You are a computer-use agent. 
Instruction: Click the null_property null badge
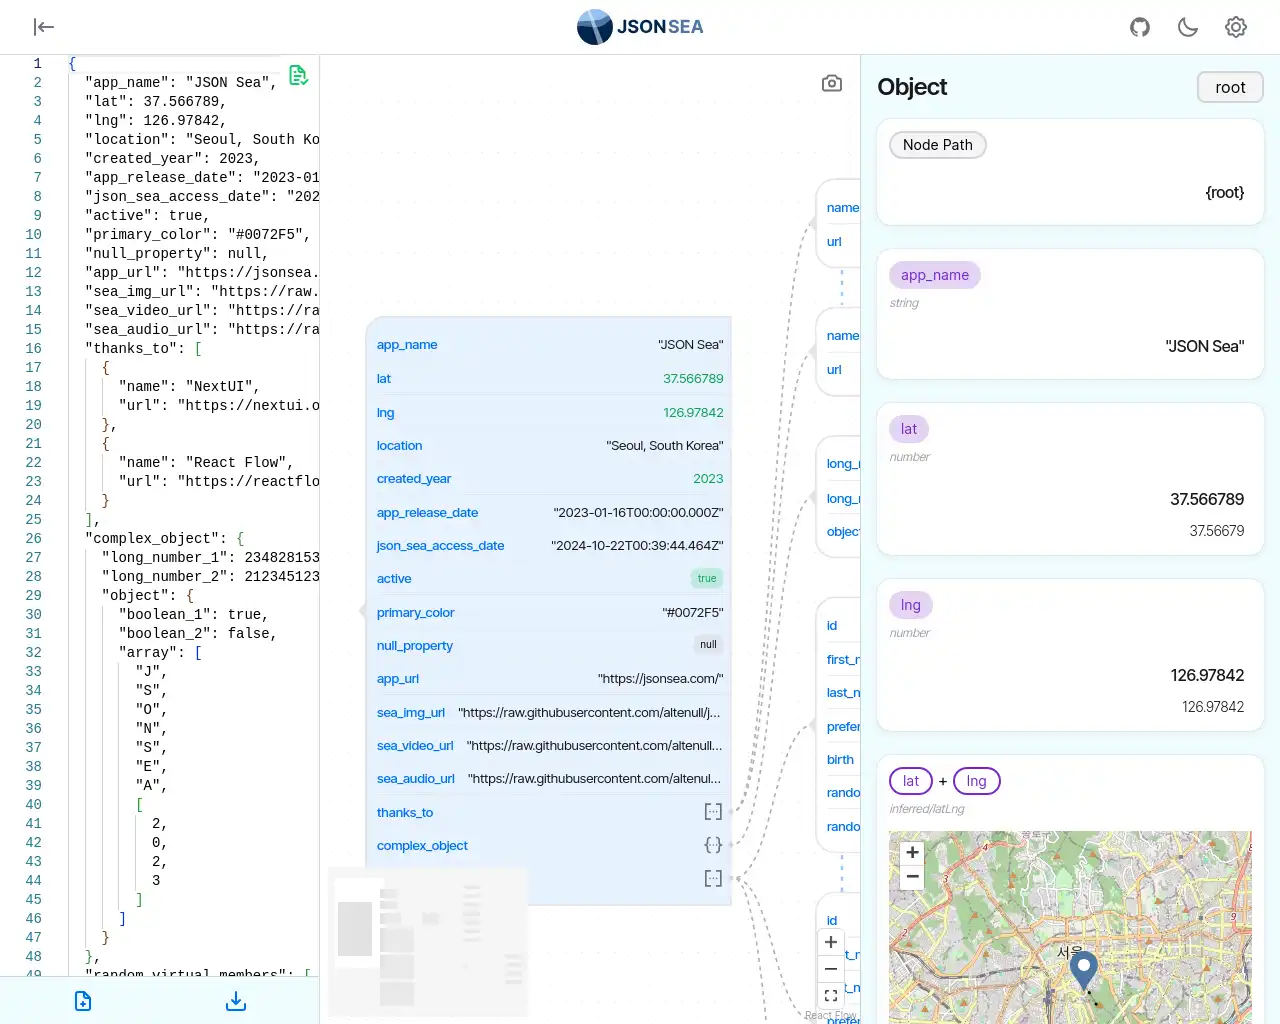pyautogui.click(x=708, y=645)
